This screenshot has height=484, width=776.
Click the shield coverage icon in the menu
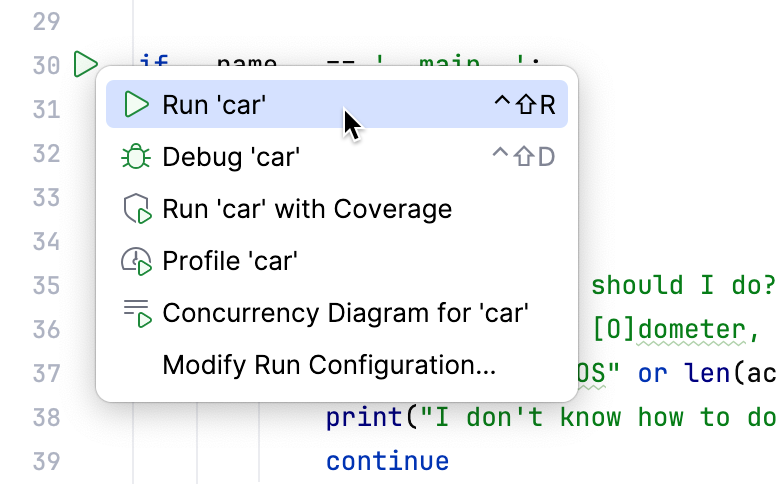[136, 210]
